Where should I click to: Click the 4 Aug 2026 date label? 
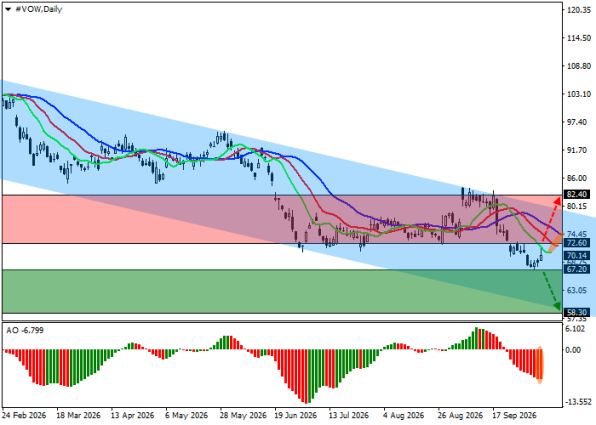[x=404, y=415]
